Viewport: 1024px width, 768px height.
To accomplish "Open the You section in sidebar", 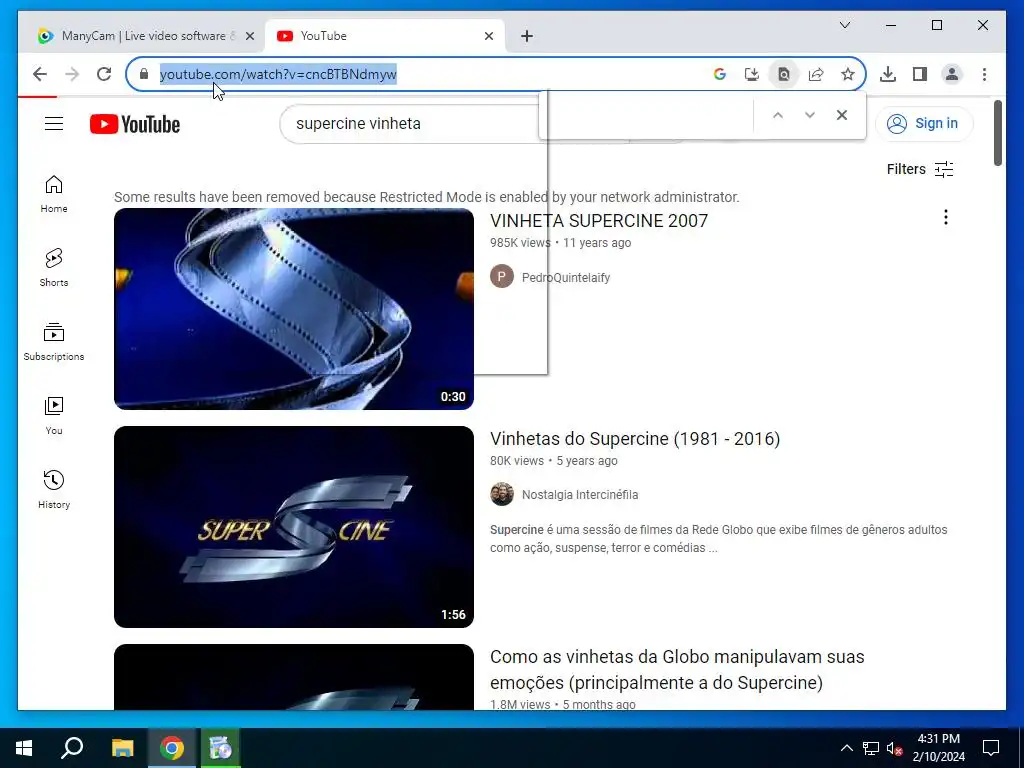I will 54,415.
